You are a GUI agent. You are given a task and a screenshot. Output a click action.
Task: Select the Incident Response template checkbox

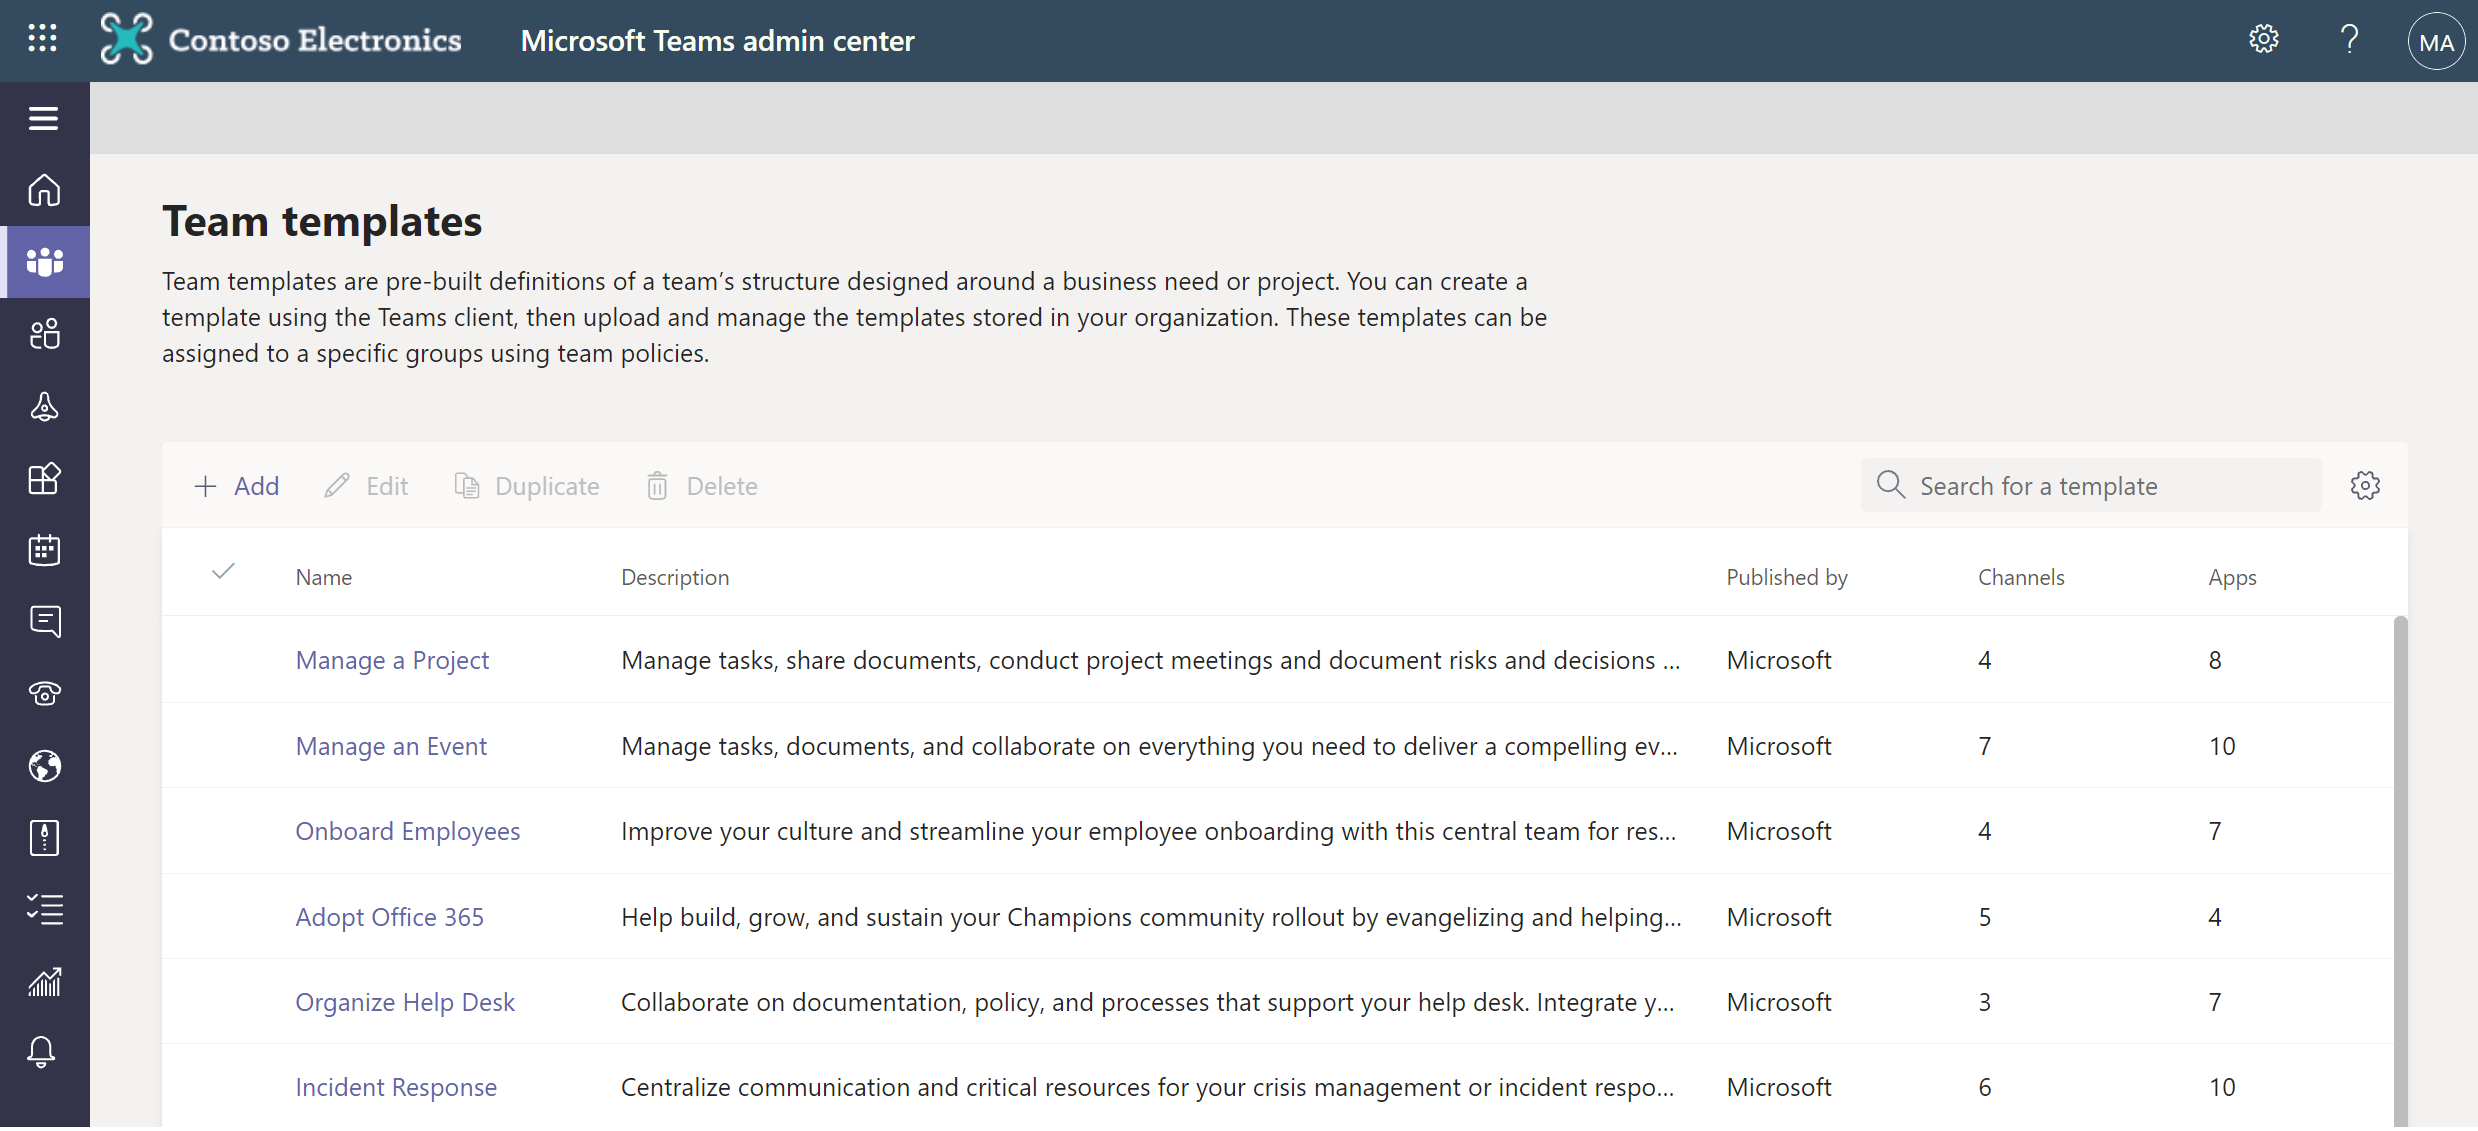[221, 1085]
